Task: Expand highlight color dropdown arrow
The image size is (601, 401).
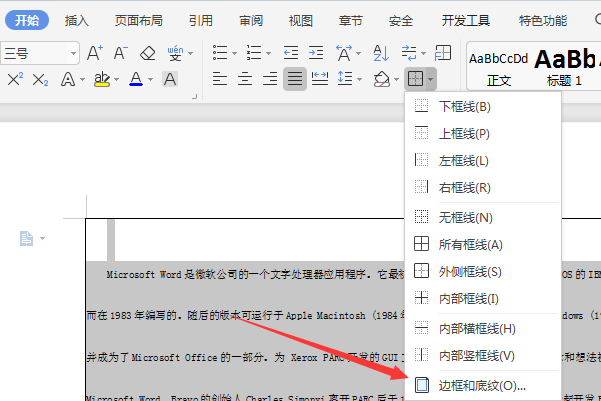Action: [117, 80]
